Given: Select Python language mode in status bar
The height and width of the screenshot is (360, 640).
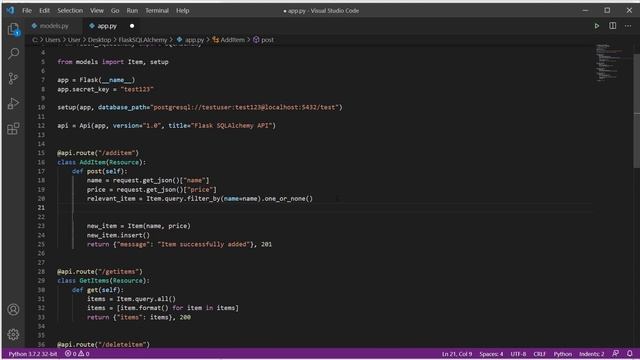Looking at the screenshot, I should click(562, 354).
